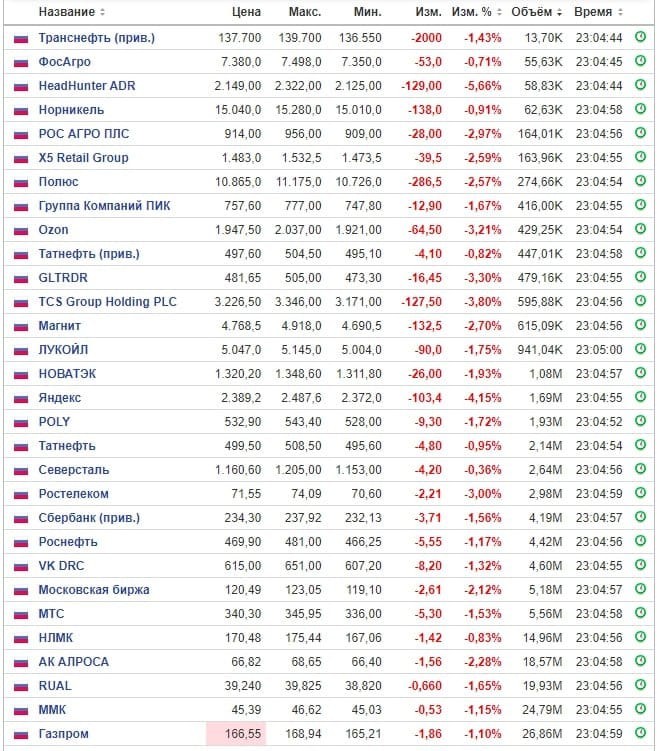Click the clock icon in the Газпром row
The image size is (657, 751).
click(x=641, y=734)
